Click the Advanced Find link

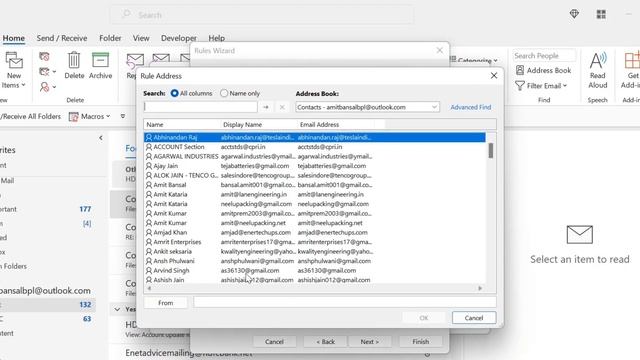pos(471,107)
